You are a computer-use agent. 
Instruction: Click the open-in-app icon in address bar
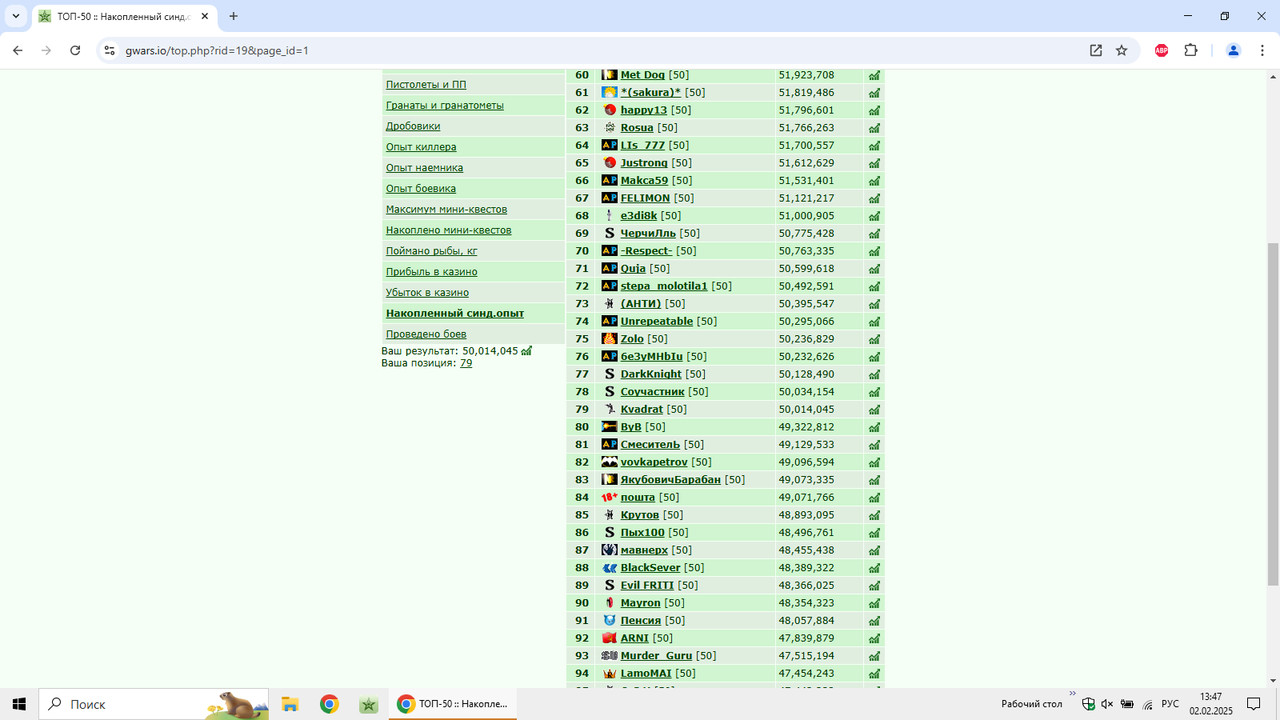1096,50
